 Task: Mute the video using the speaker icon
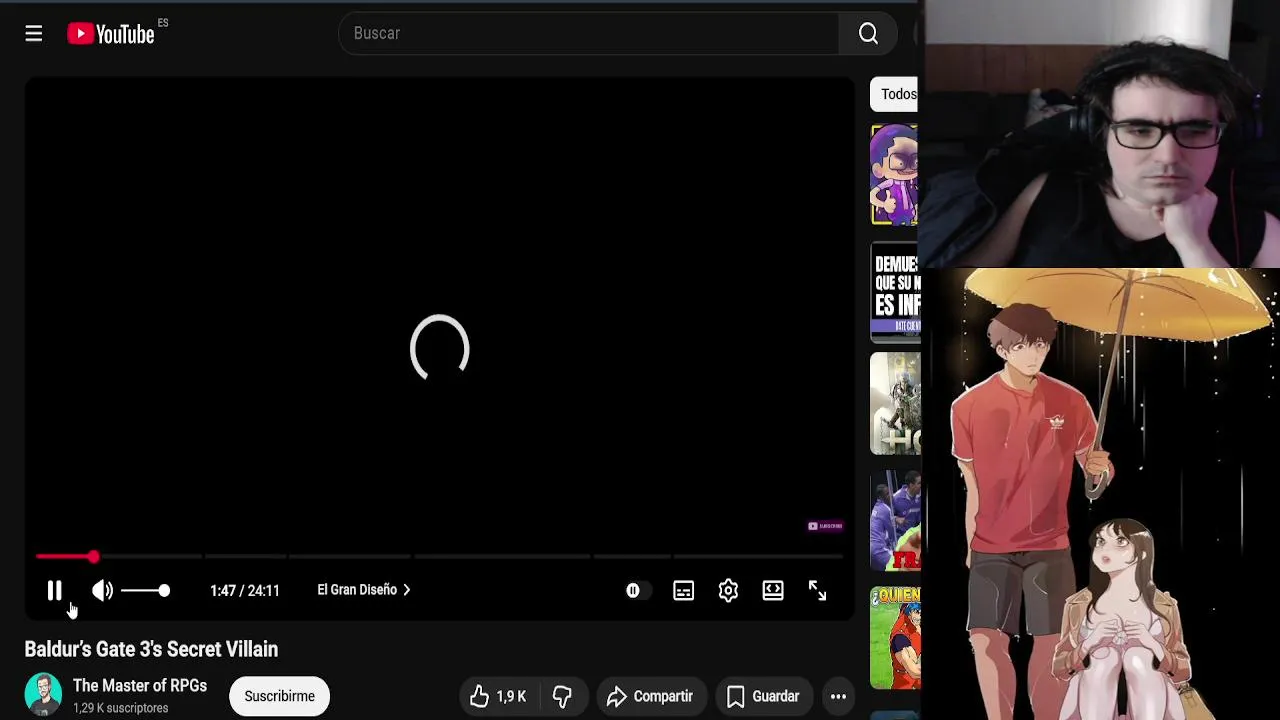102,590
